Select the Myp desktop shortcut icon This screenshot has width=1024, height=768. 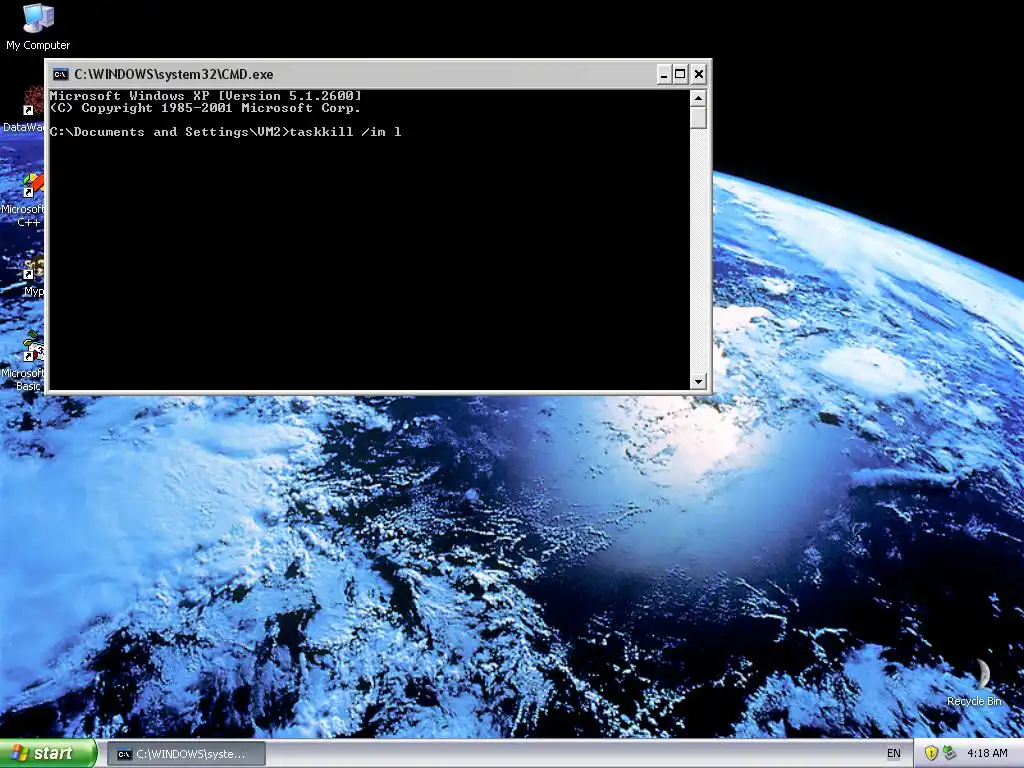tap(33, 278)
